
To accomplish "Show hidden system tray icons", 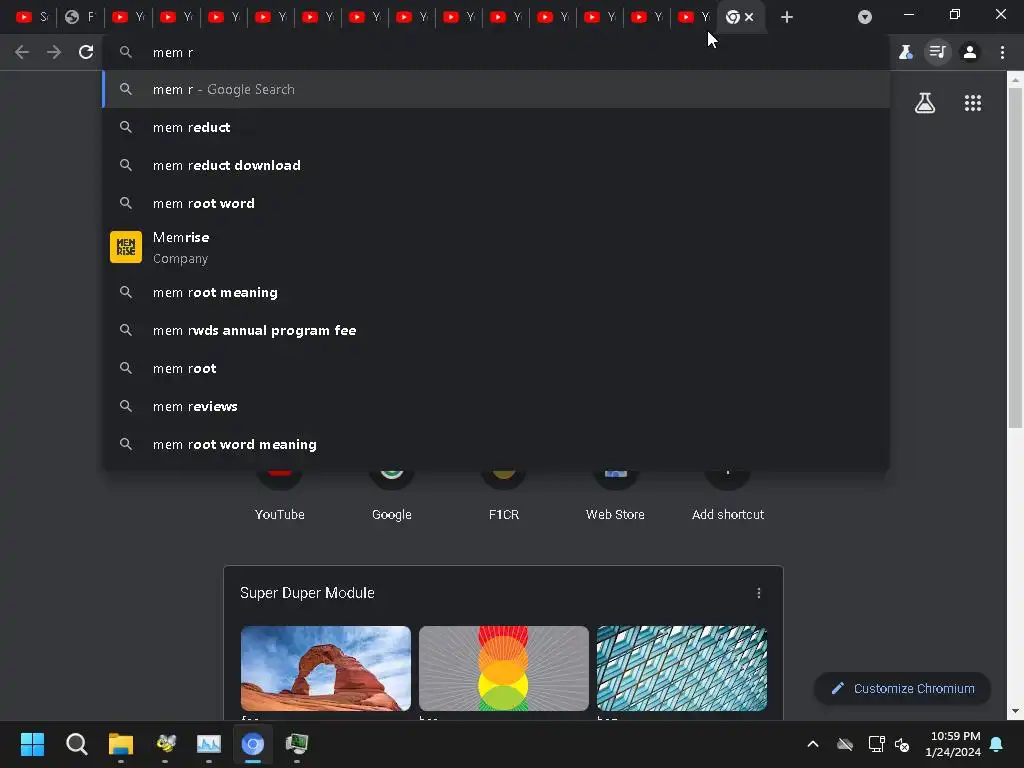I will 813,744.
